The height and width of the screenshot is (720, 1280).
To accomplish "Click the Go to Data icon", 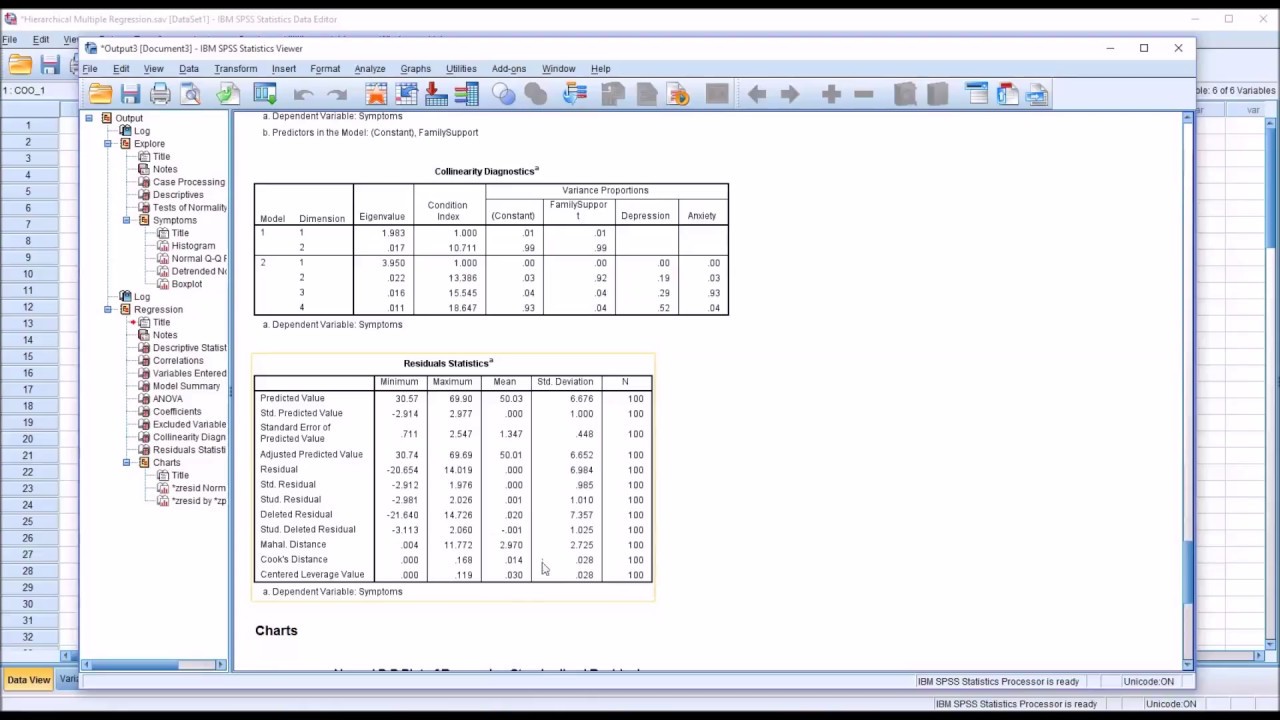I will tap(376, 94).
